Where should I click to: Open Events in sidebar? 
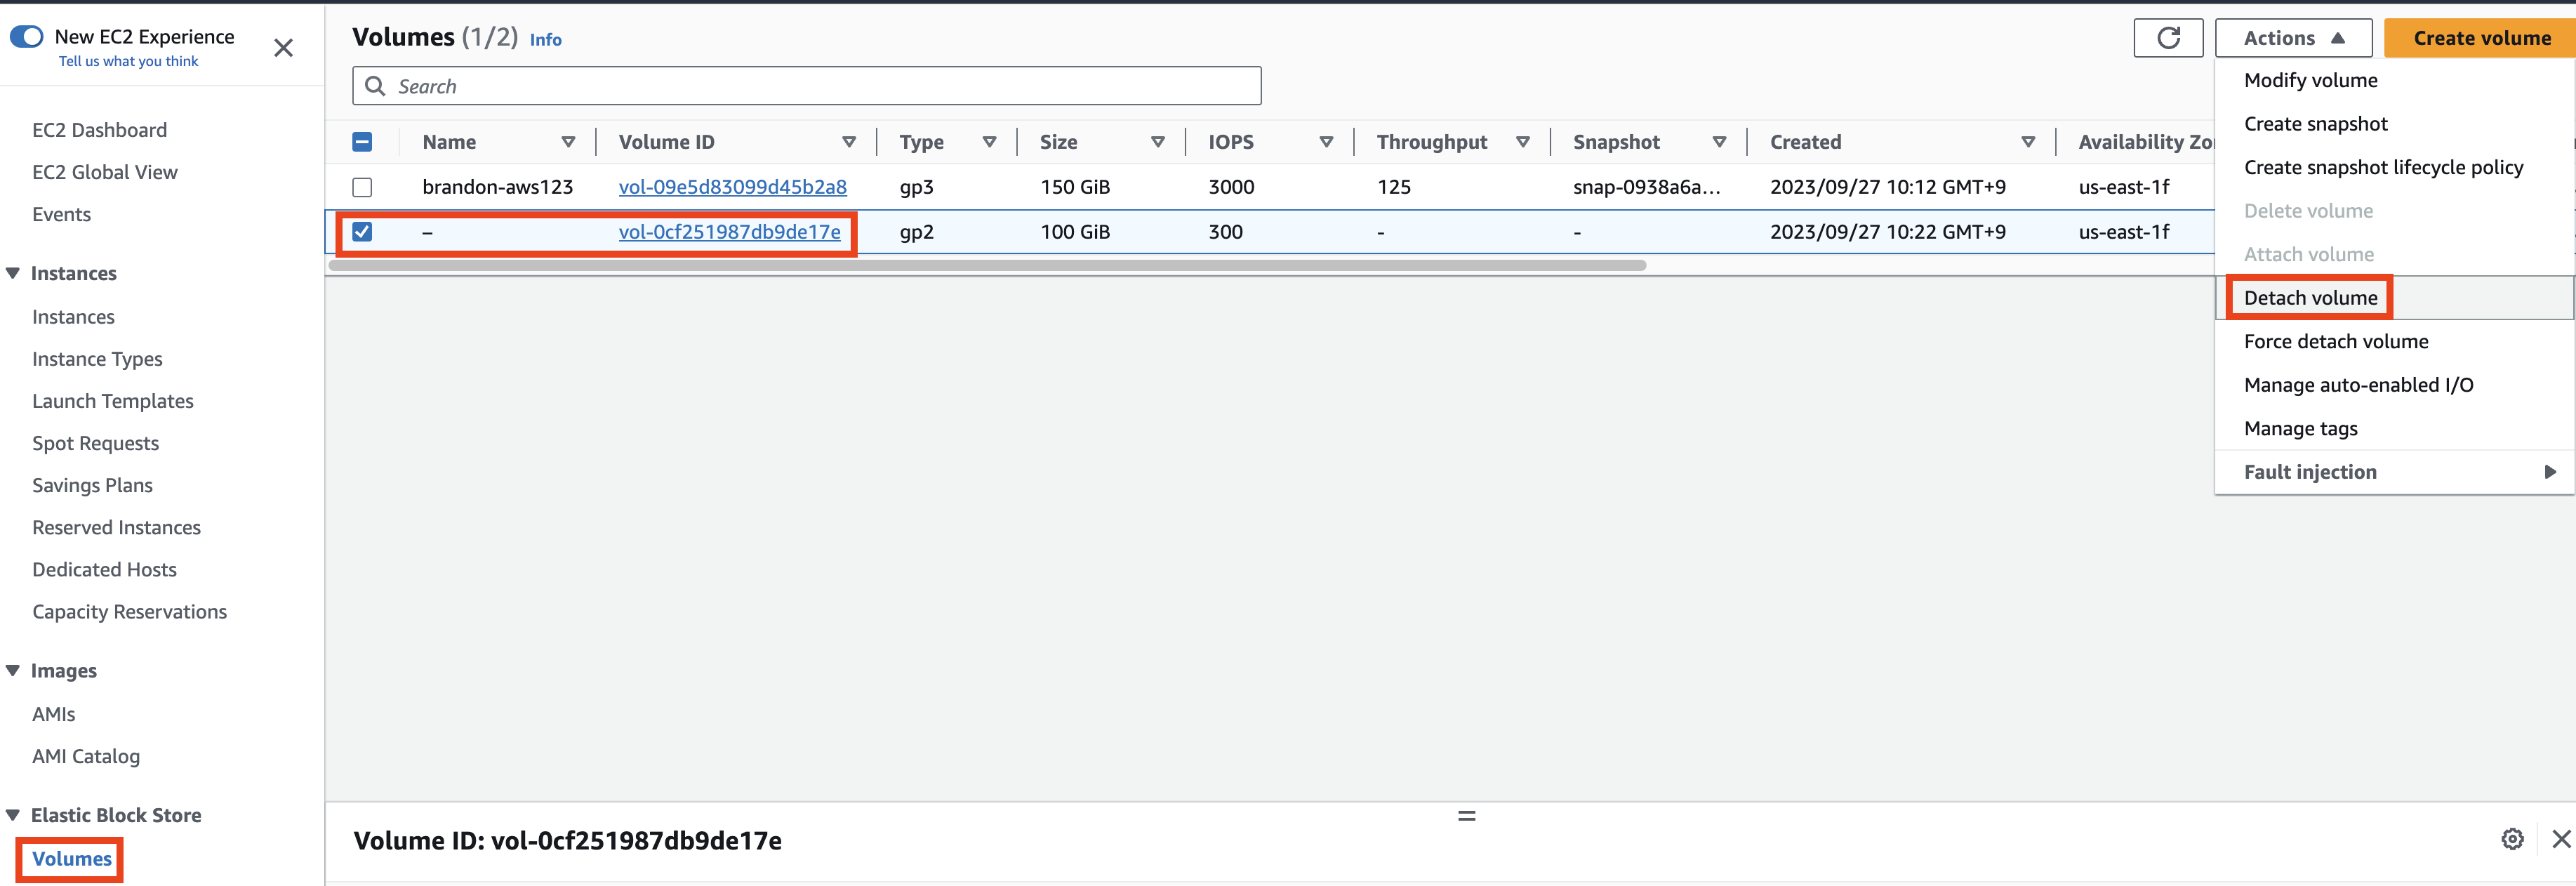tap(61, 214)
